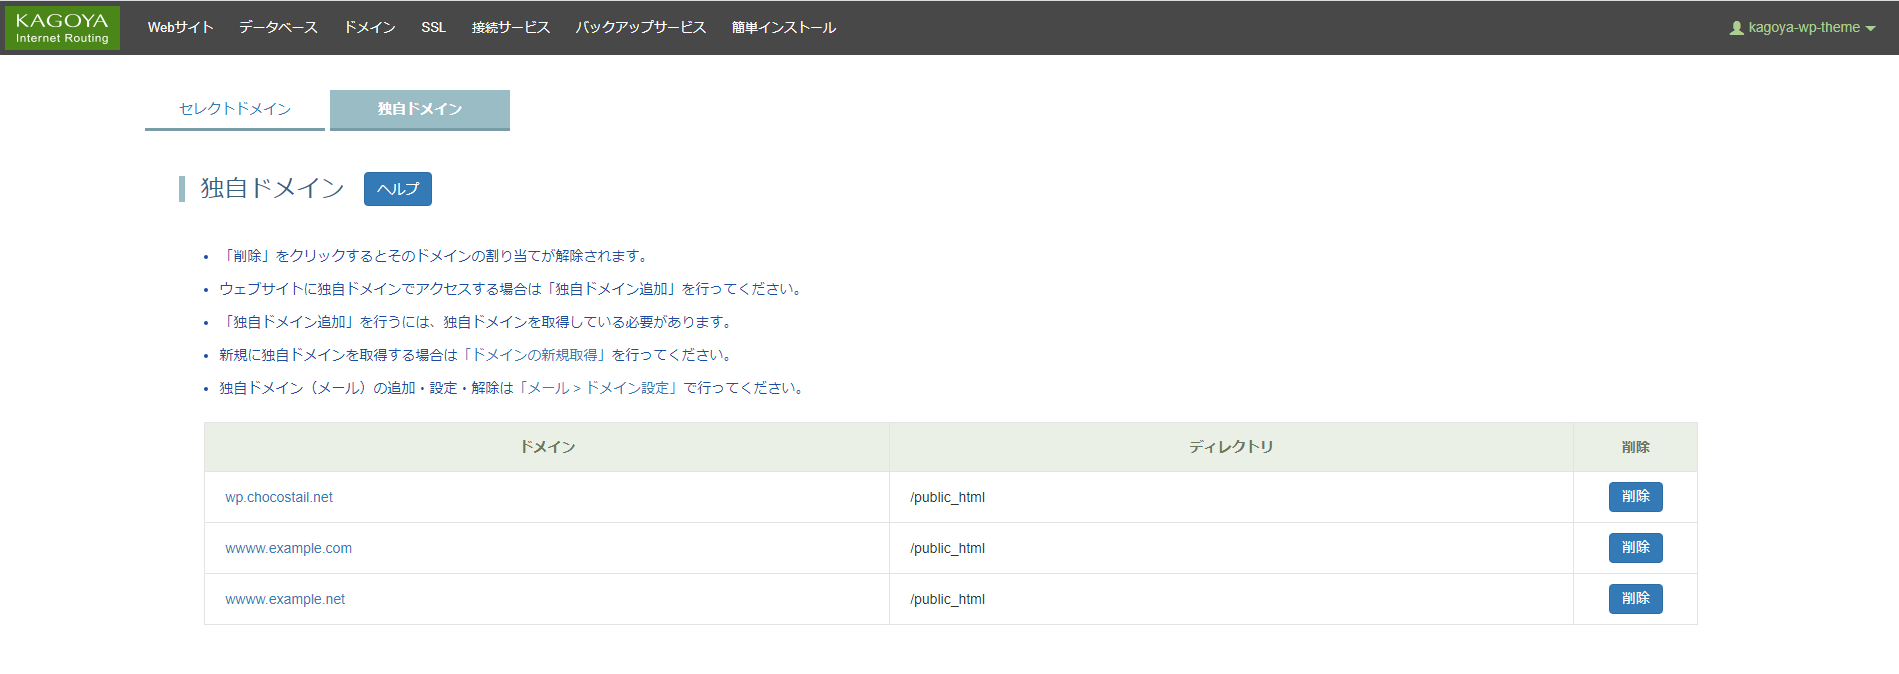Select the 独自ドメイン tab
The image size is (1899, 674).
[x=419, y=109]
